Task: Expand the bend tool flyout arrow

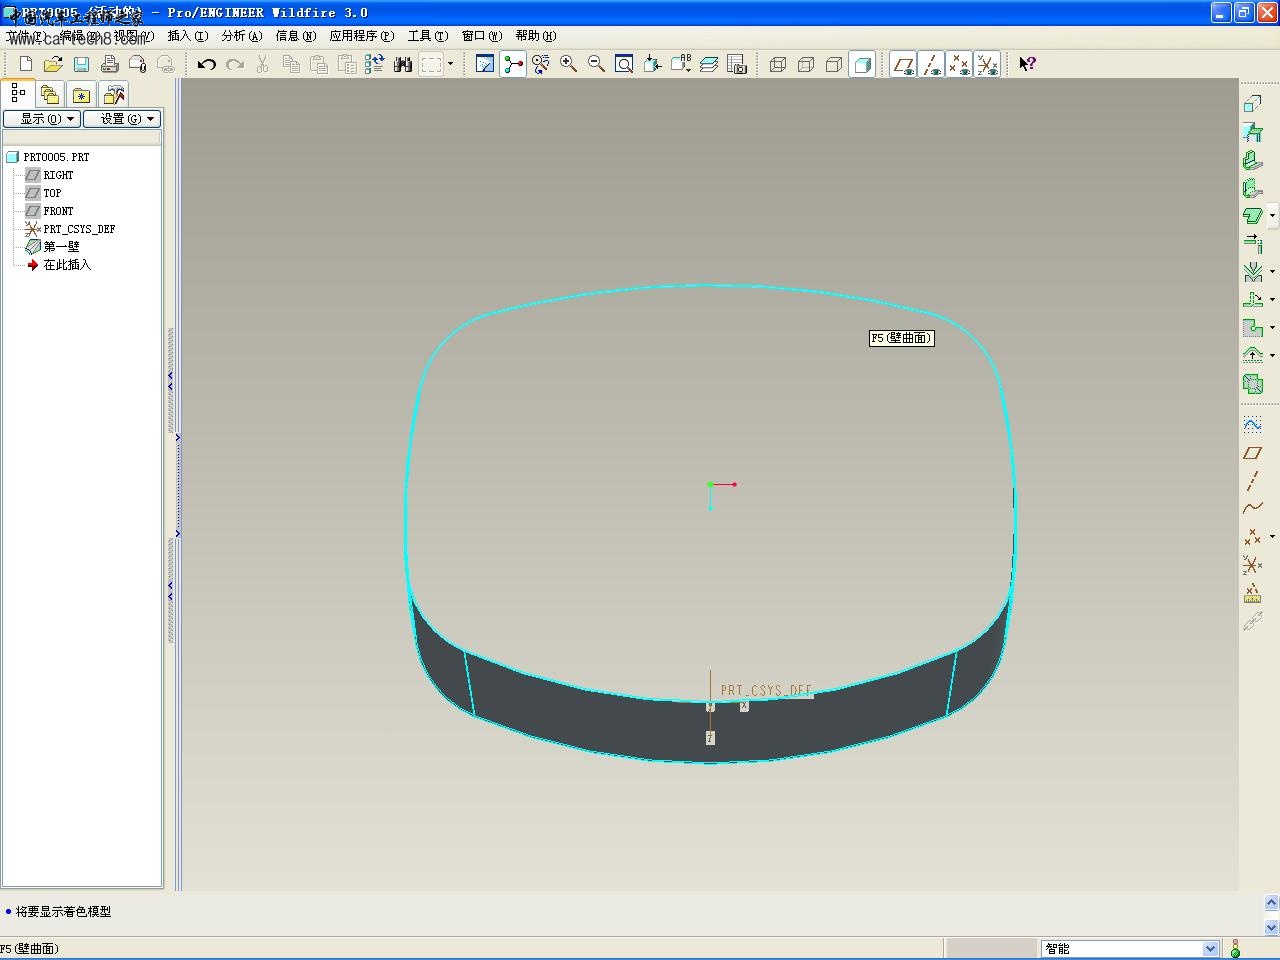Action: 1272,272
